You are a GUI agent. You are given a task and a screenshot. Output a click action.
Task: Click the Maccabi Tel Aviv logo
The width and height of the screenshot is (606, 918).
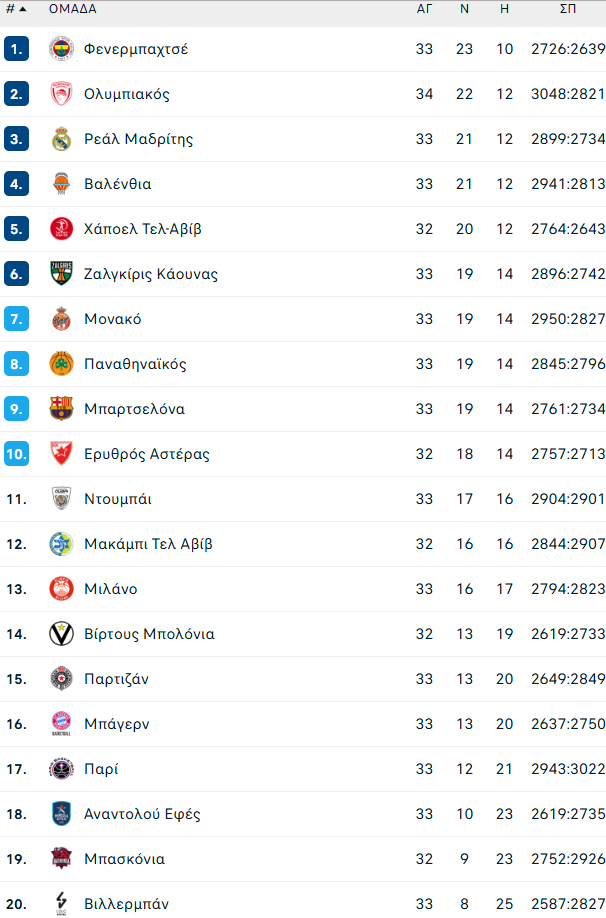pyautogui.click(x=61, y=544)
